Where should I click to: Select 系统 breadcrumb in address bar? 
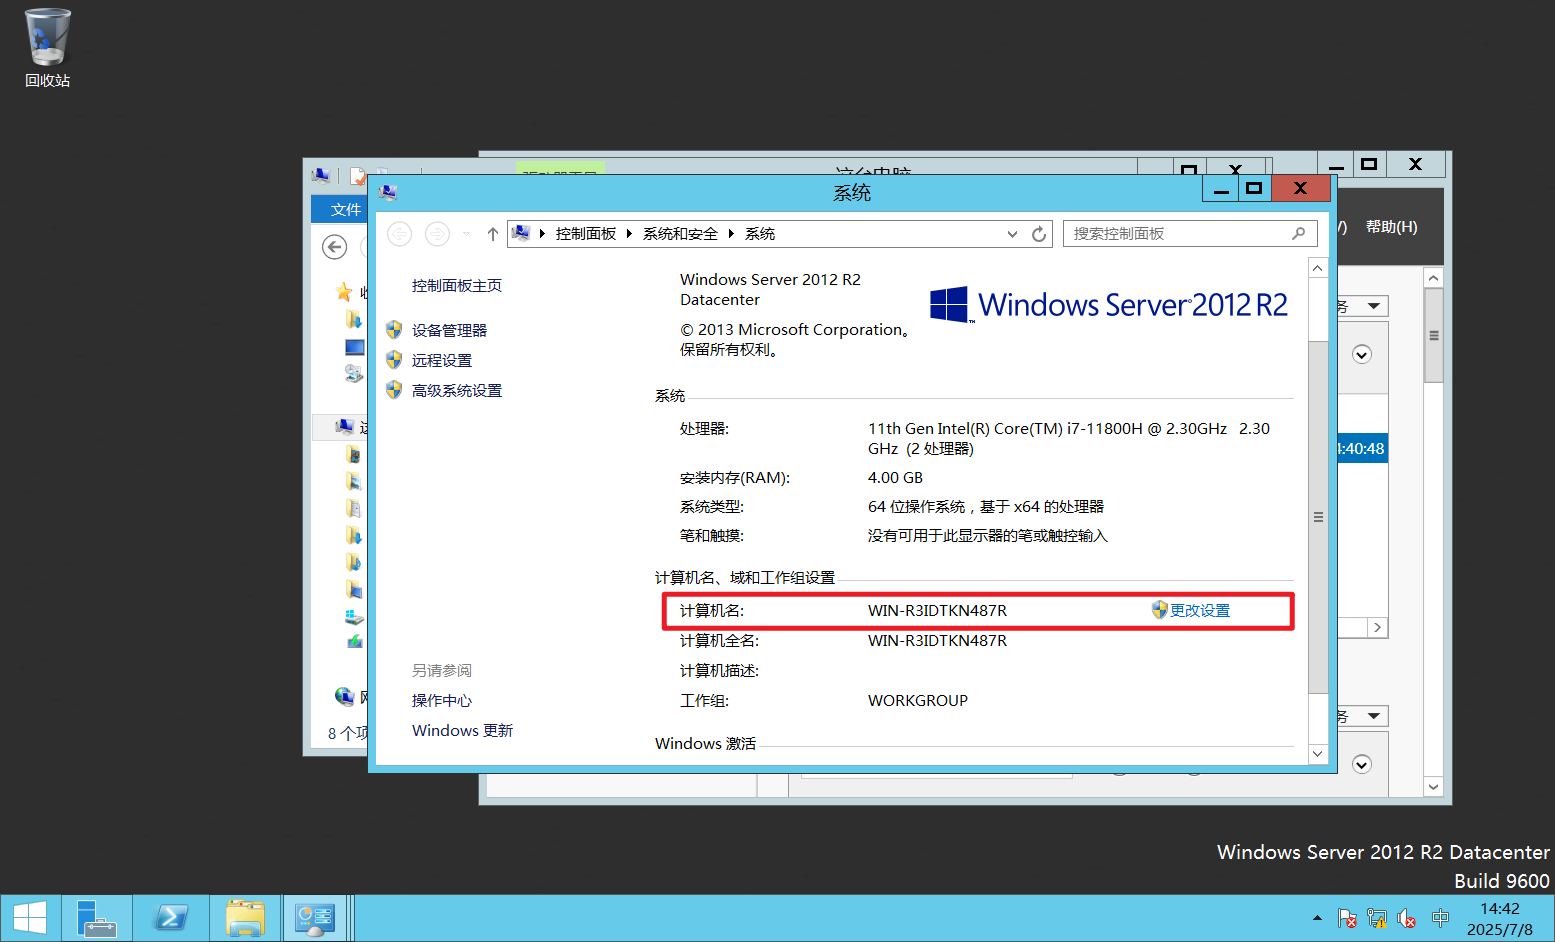click(x=760, y=234)
